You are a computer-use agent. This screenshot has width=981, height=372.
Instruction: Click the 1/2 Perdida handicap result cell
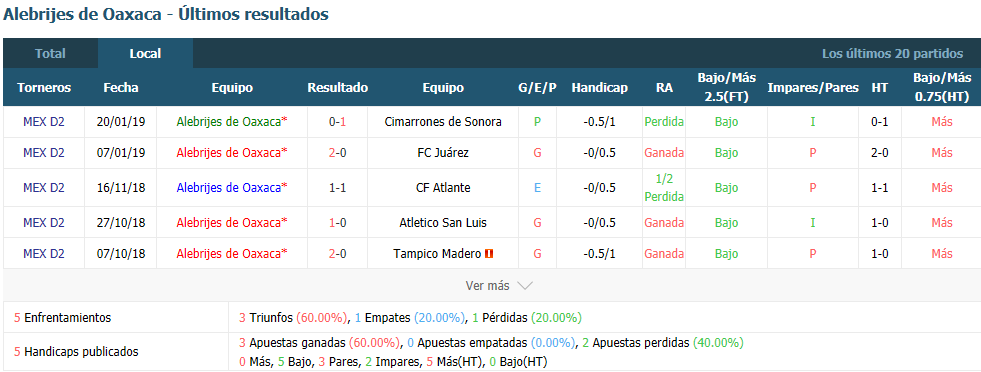click(x=664, y=188)
